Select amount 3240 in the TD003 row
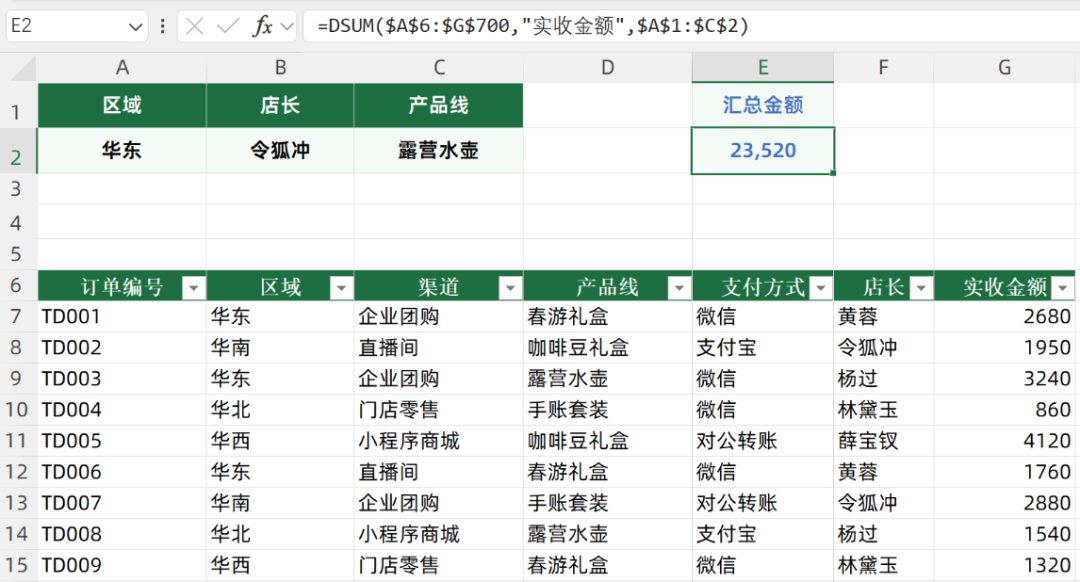The image size is (1080, 582). point(1004,379)
